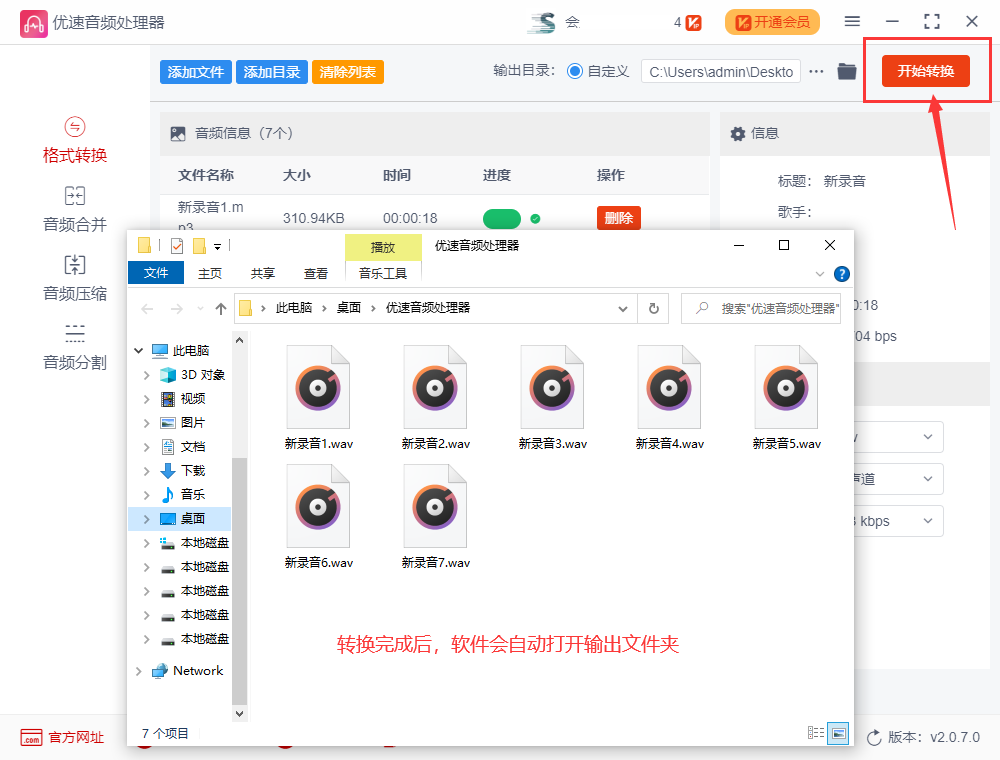Switch to the 查看 tab in Explorer
This screenshot has width=1000, height=760.
(x=316, y=272)
